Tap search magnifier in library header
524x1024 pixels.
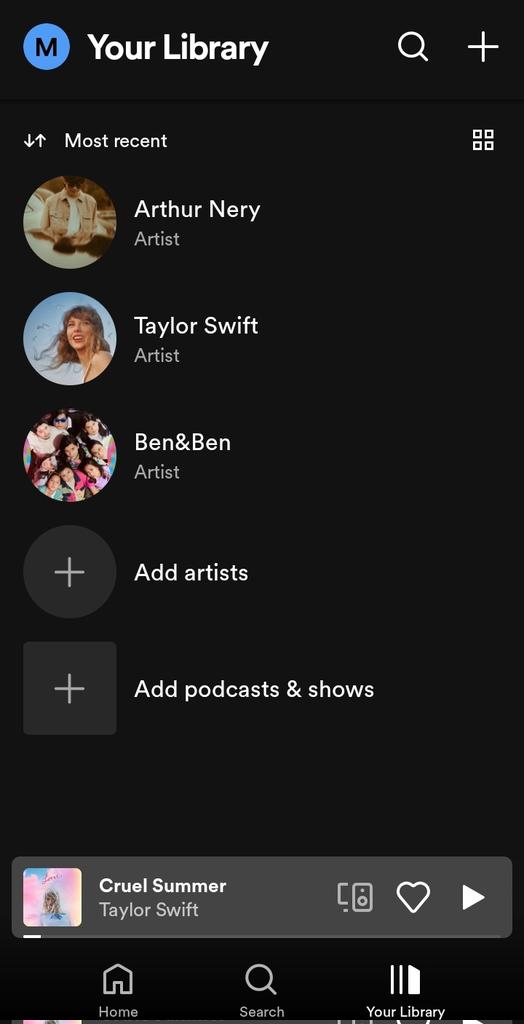[x=413, y=47]
